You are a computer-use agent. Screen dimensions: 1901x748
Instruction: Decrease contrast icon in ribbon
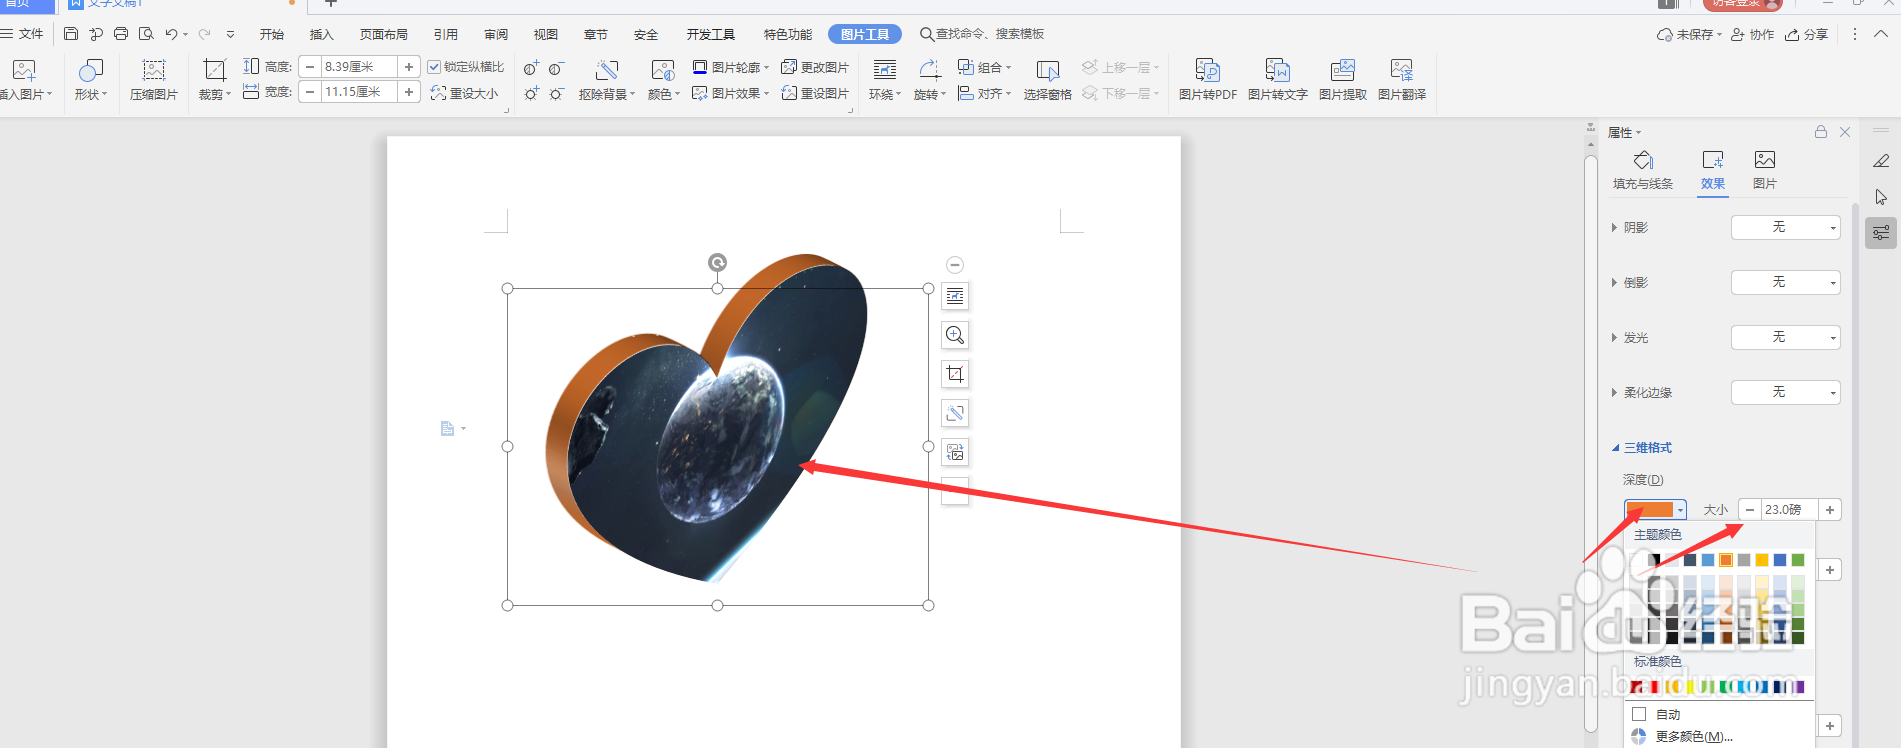point(556,68)
